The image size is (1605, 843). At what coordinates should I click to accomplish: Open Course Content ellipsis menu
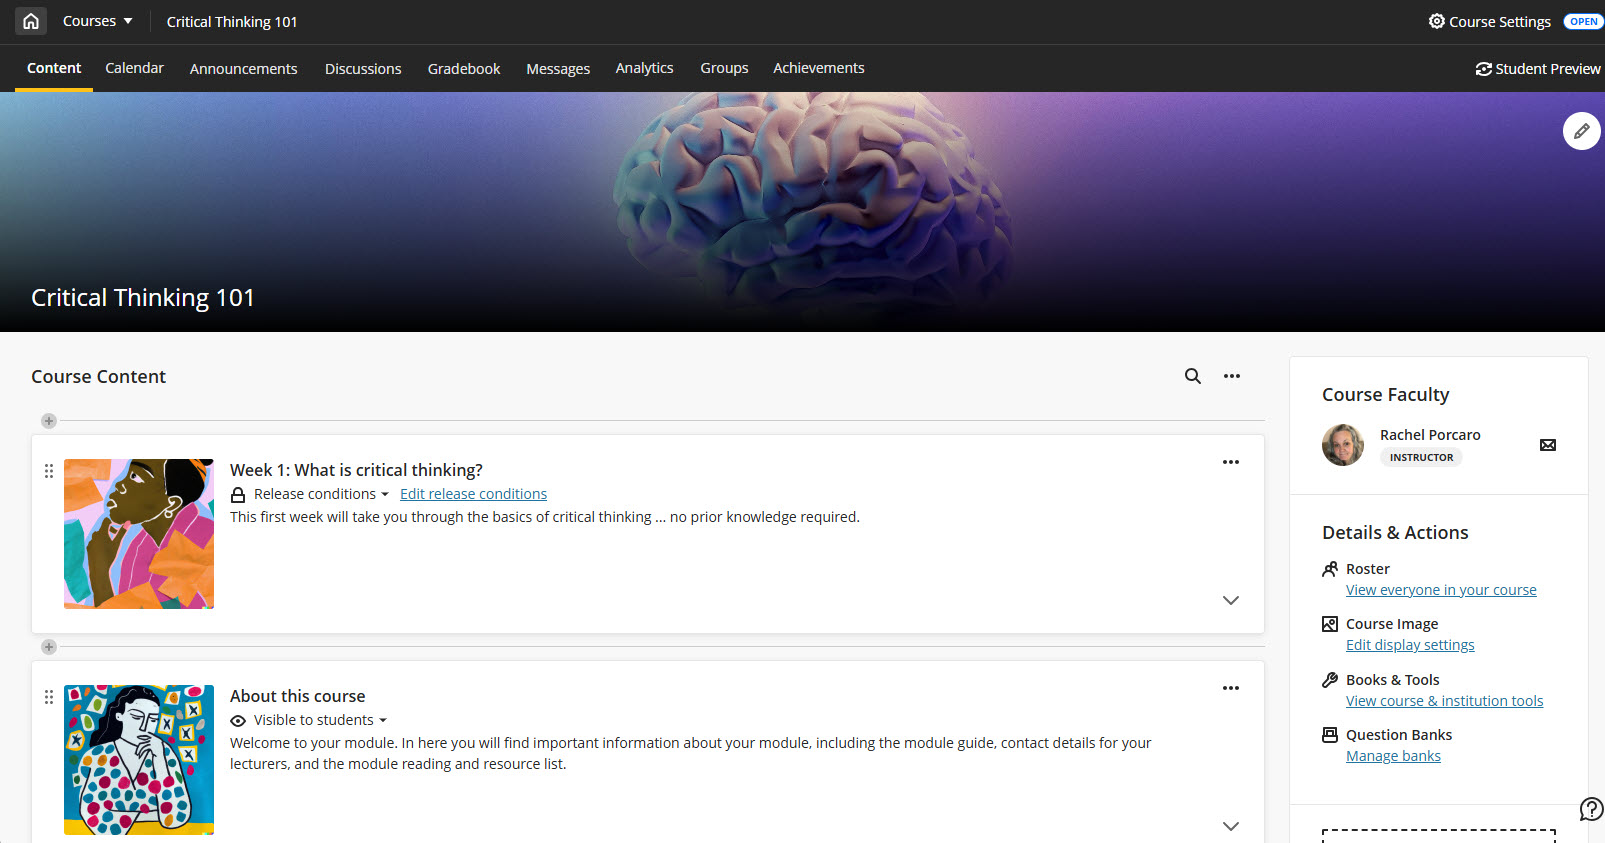point(1232,376)
